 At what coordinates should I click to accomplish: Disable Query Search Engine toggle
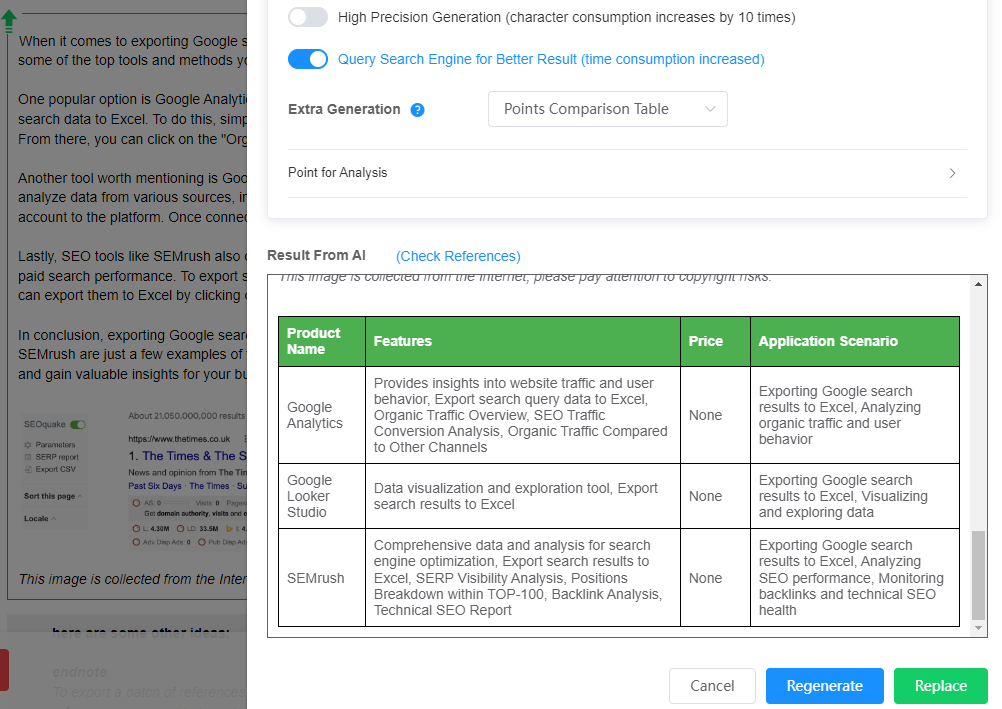click(307, 59)
